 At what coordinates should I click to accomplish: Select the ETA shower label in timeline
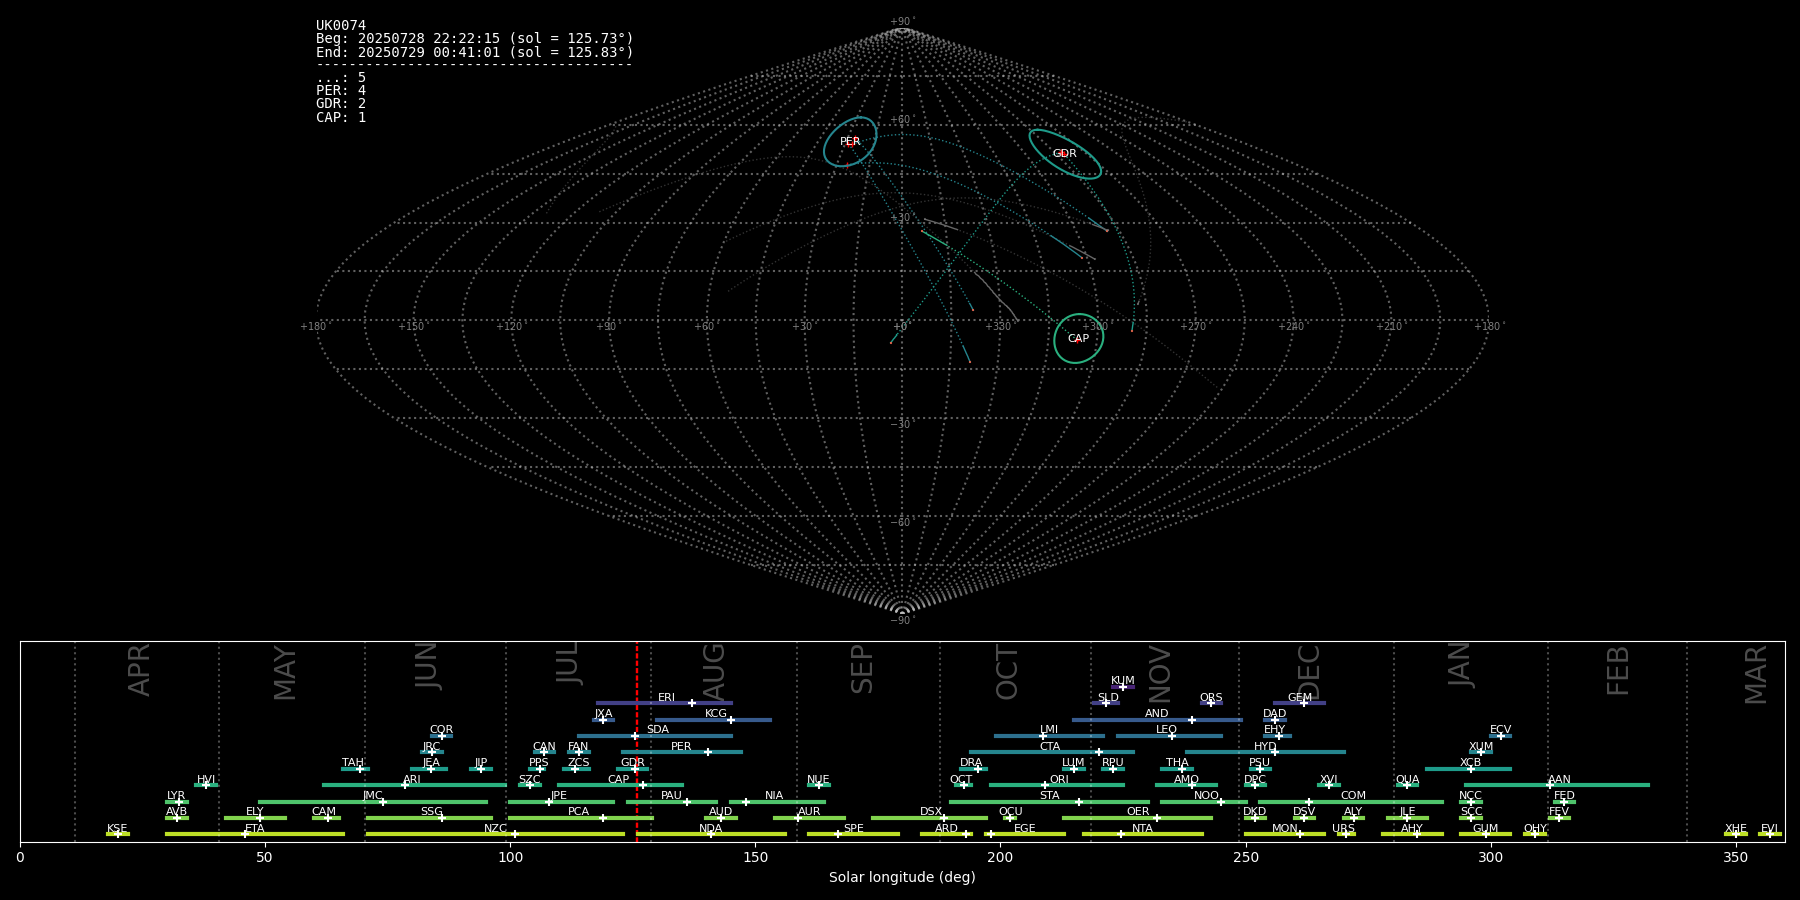coord(255,829)
